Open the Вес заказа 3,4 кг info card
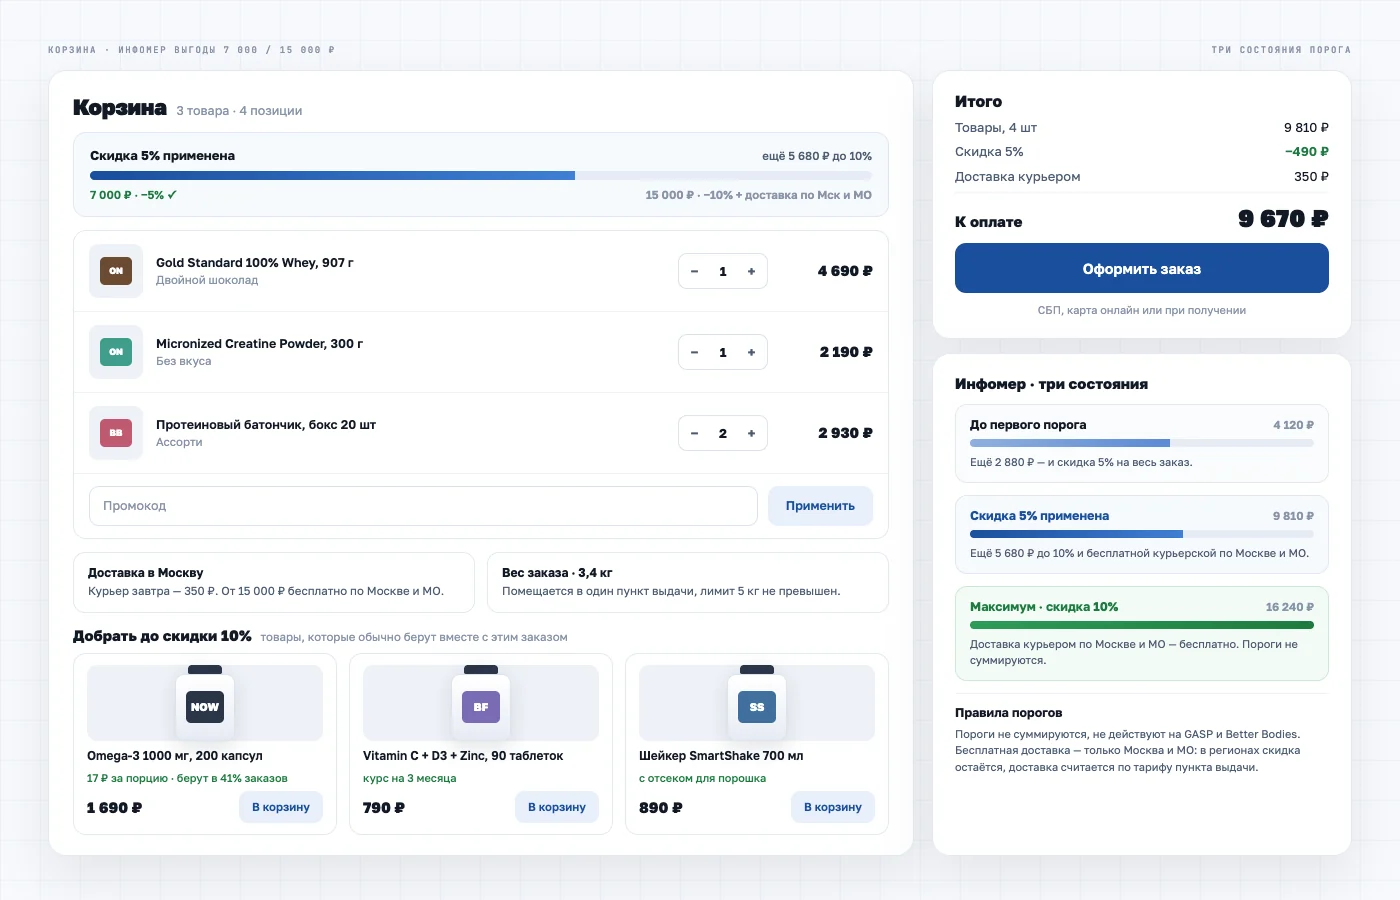This screenshot has width=1400, height=900. tap(688, 582)
